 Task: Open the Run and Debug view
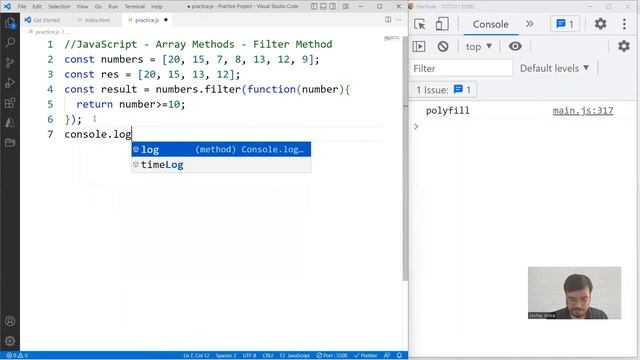tap(10, 83)
